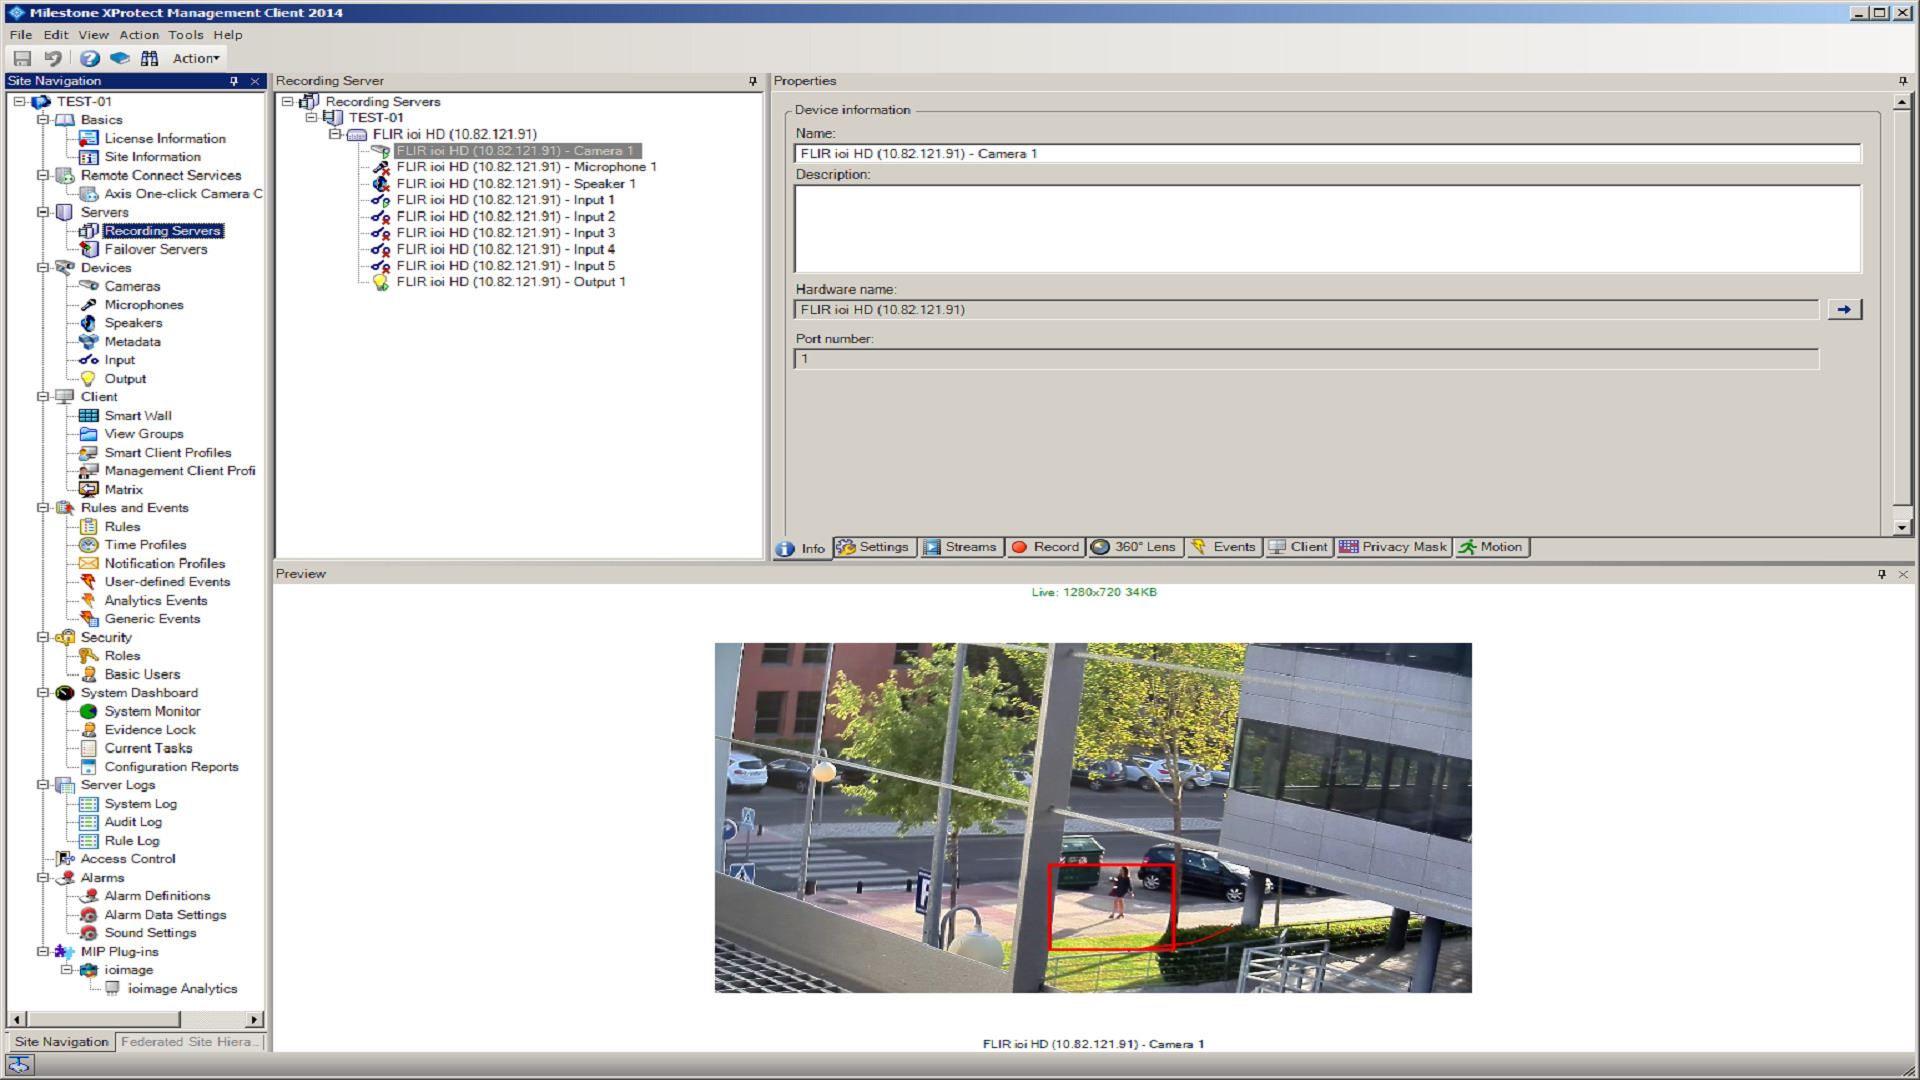Select Analytics Events in navigation
This screenshot has height=1080, width=1920.
(156, 601)
